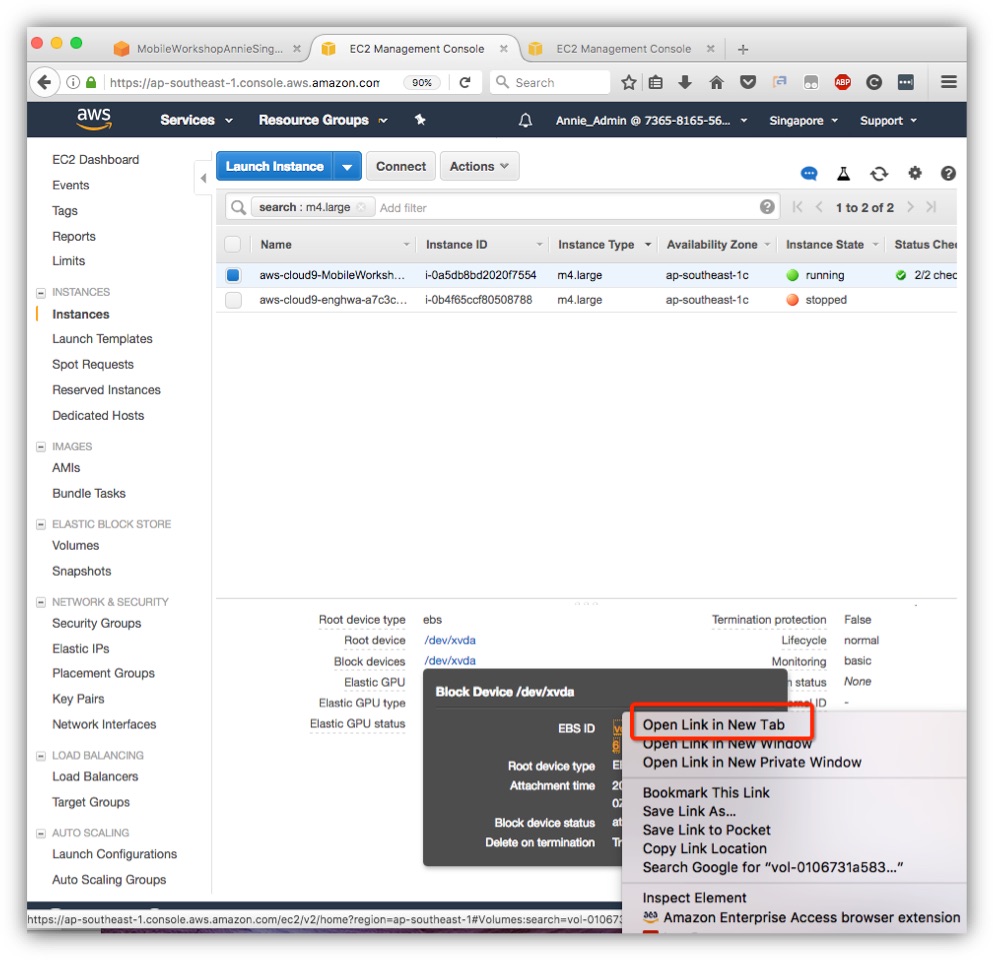Click the Pocket toolbar icon
This screenshot has width=993, height=960.
pyautogui.click(x=748, y=82)
